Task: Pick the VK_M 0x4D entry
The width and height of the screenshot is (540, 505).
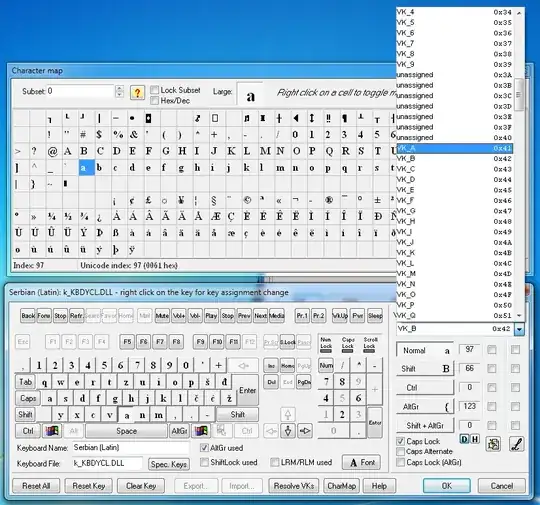Action: [x=455, y=274]
